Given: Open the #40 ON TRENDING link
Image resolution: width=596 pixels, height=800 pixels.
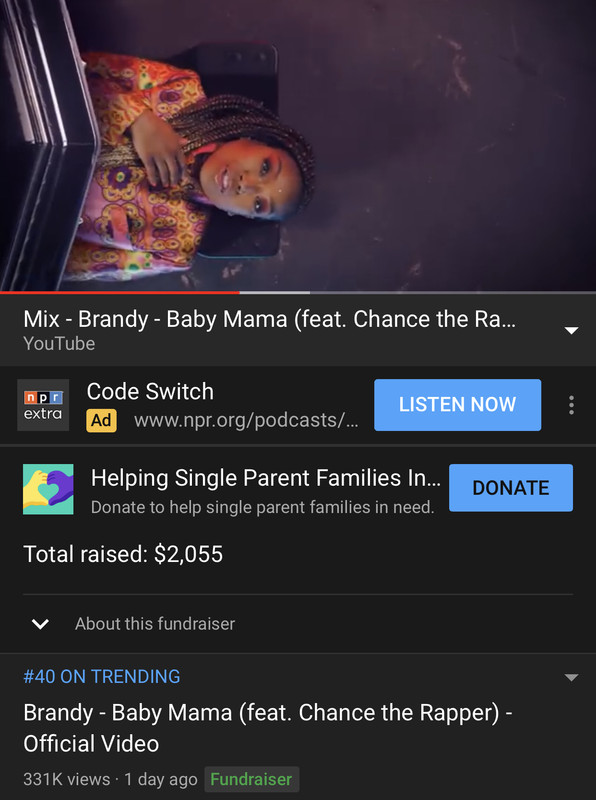Looking at the screenshot, I should [102, 677].
